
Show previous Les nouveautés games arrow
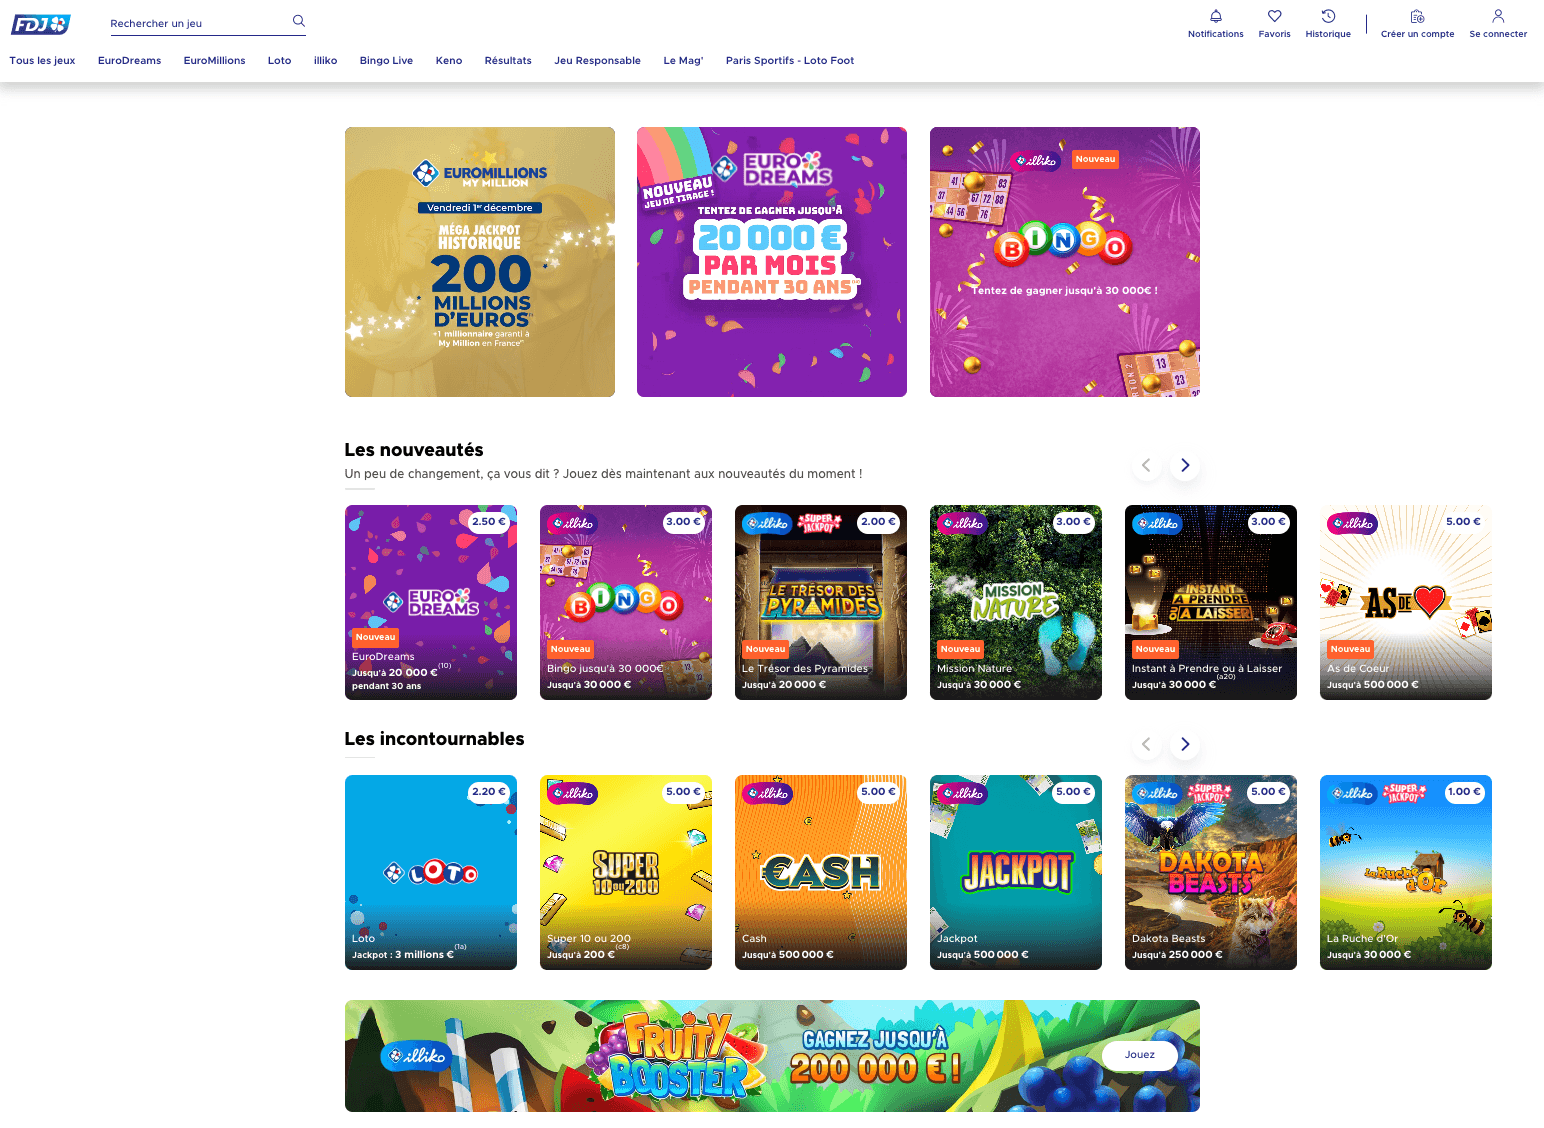[1146, 465]
